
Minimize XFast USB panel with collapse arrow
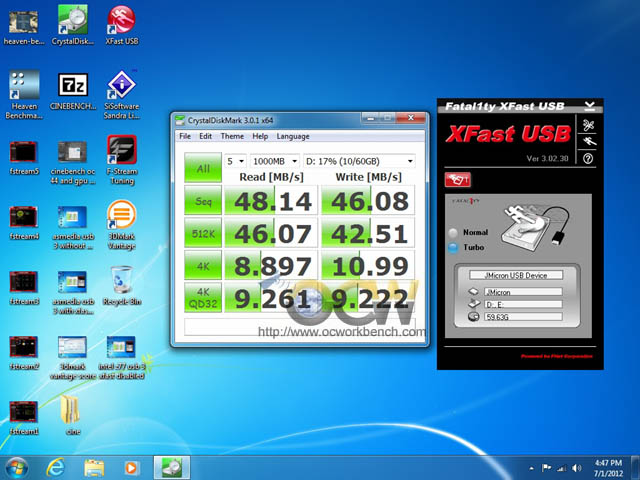coord(589,106)
